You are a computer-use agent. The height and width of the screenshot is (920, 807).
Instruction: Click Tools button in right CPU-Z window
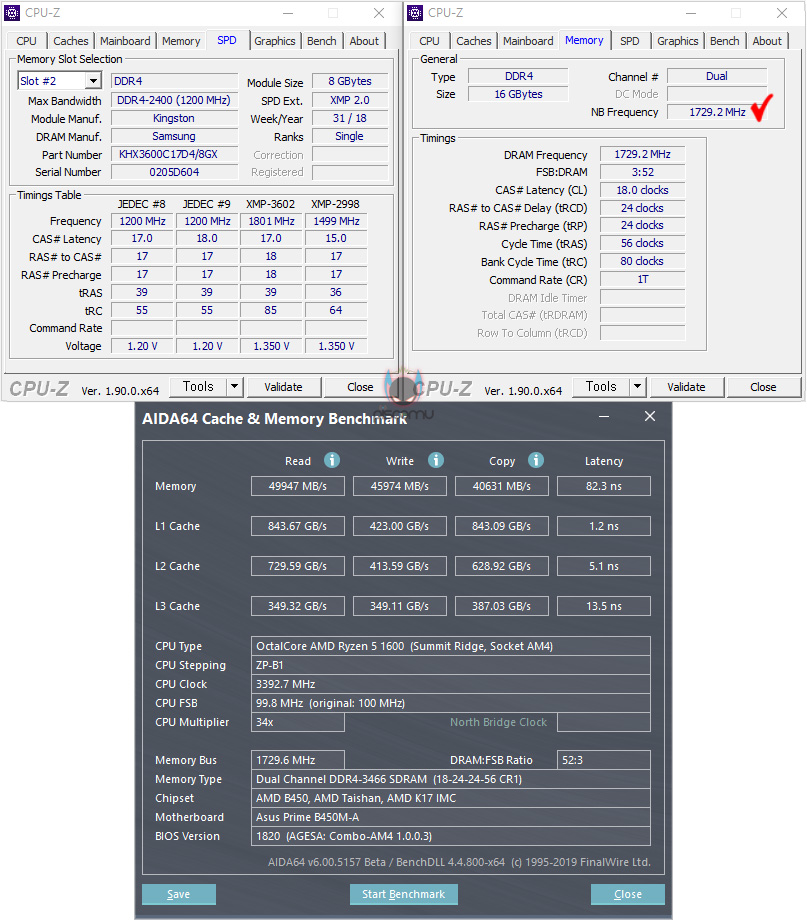pos(601,387)
